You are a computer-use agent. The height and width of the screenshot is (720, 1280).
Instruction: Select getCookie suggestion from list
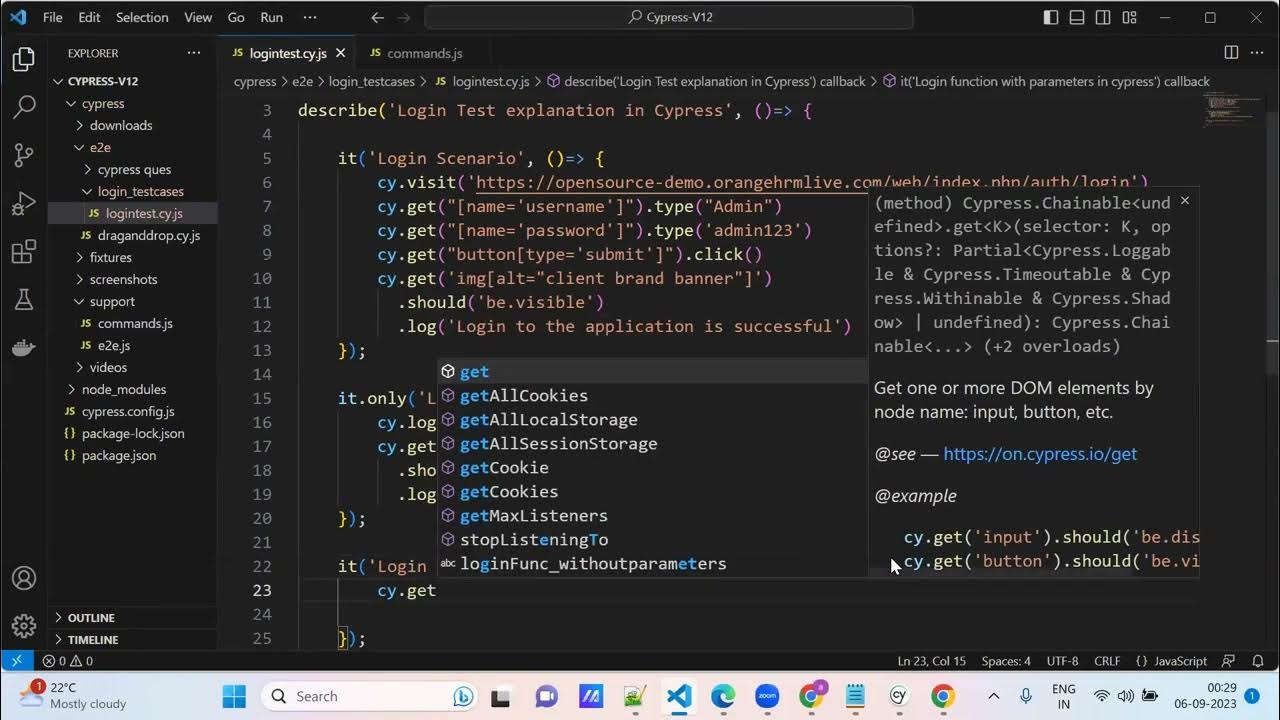pos(652,468)
